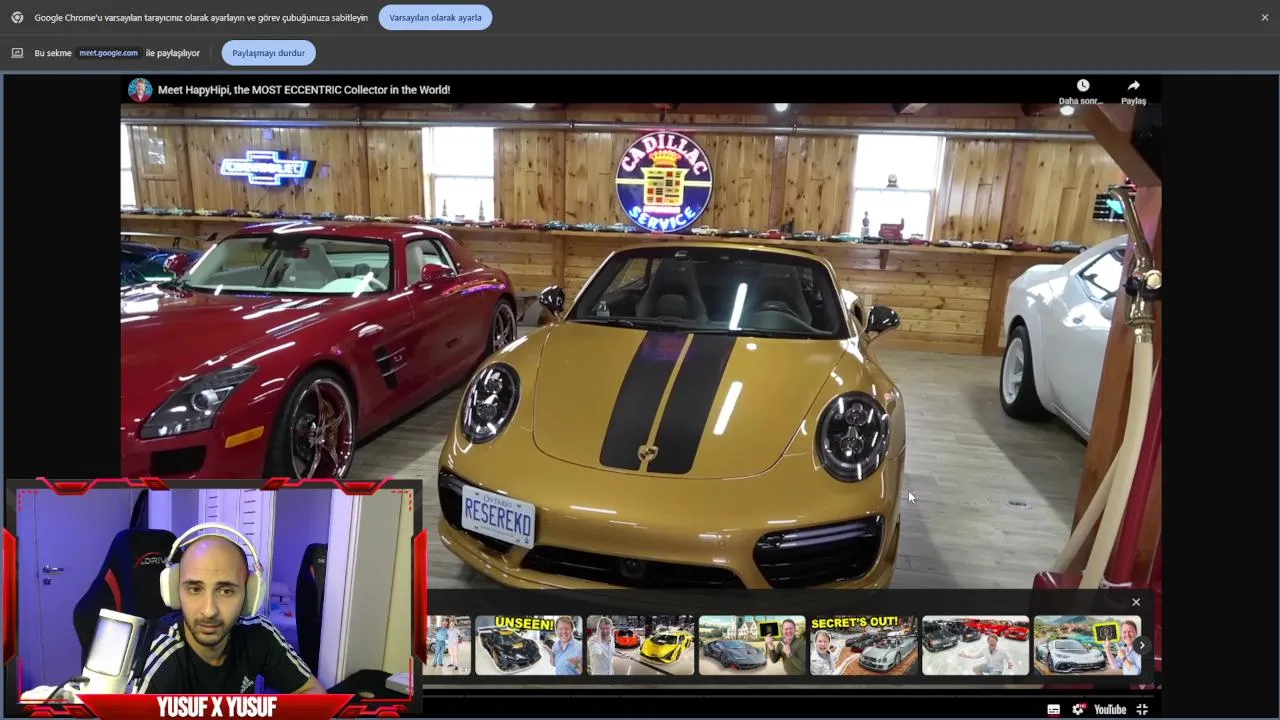Click the Chrome logo in the notification bar
This screenshot has width=1280, height=720.
pyautogui.click(x=17, y=17)
